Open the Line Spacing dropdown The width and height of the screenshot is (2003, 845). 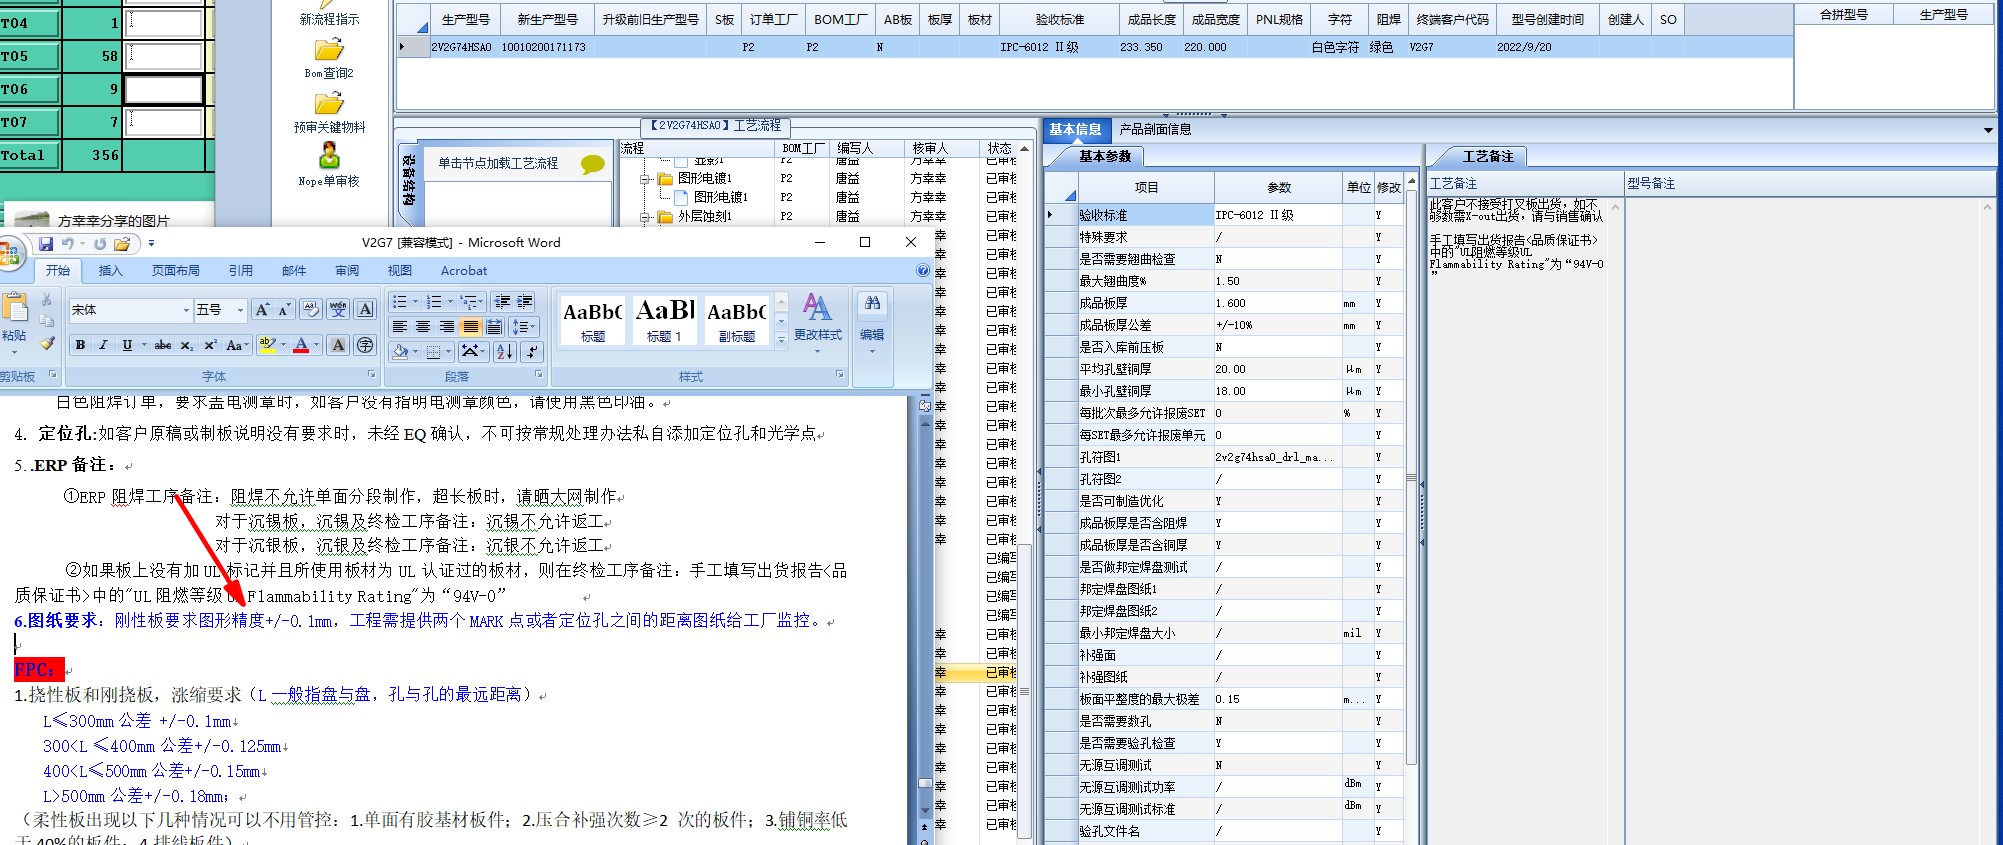(x=524, y=327)
